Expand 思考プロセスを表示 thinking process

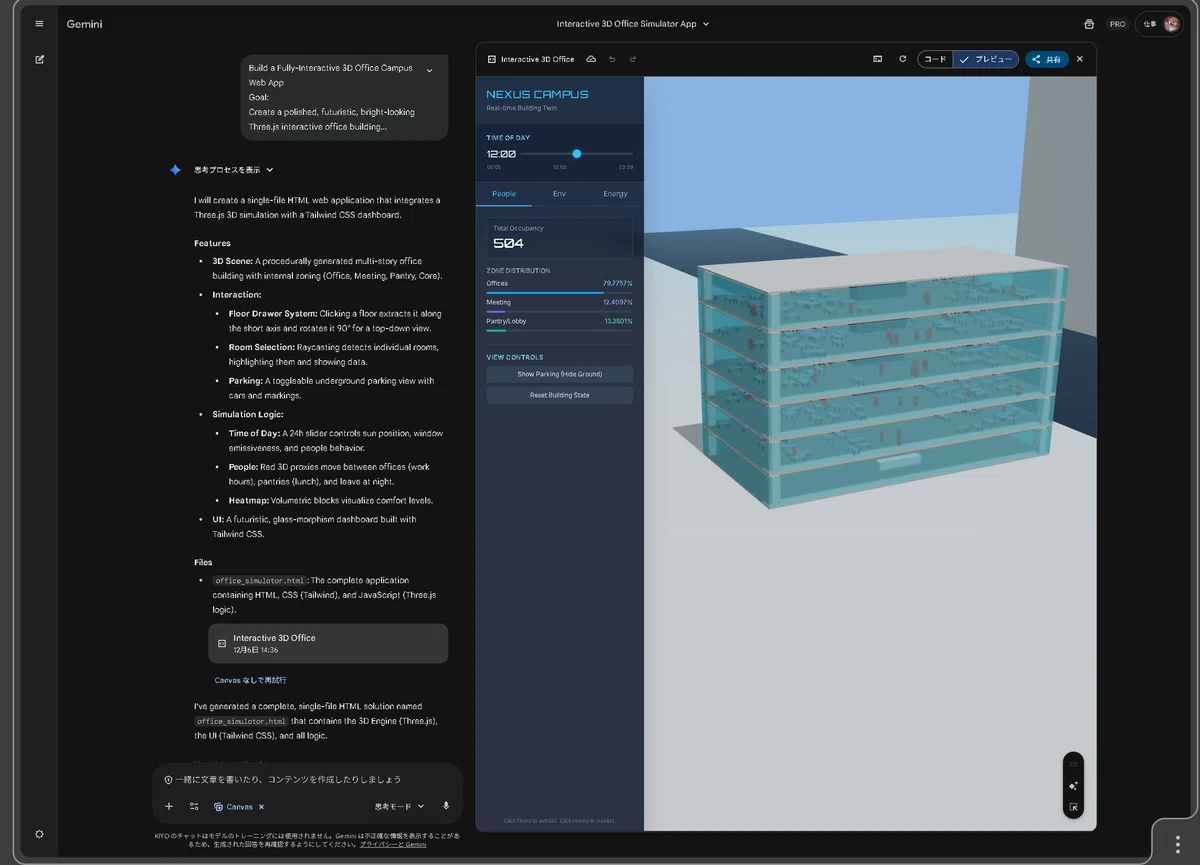[234, 170]
